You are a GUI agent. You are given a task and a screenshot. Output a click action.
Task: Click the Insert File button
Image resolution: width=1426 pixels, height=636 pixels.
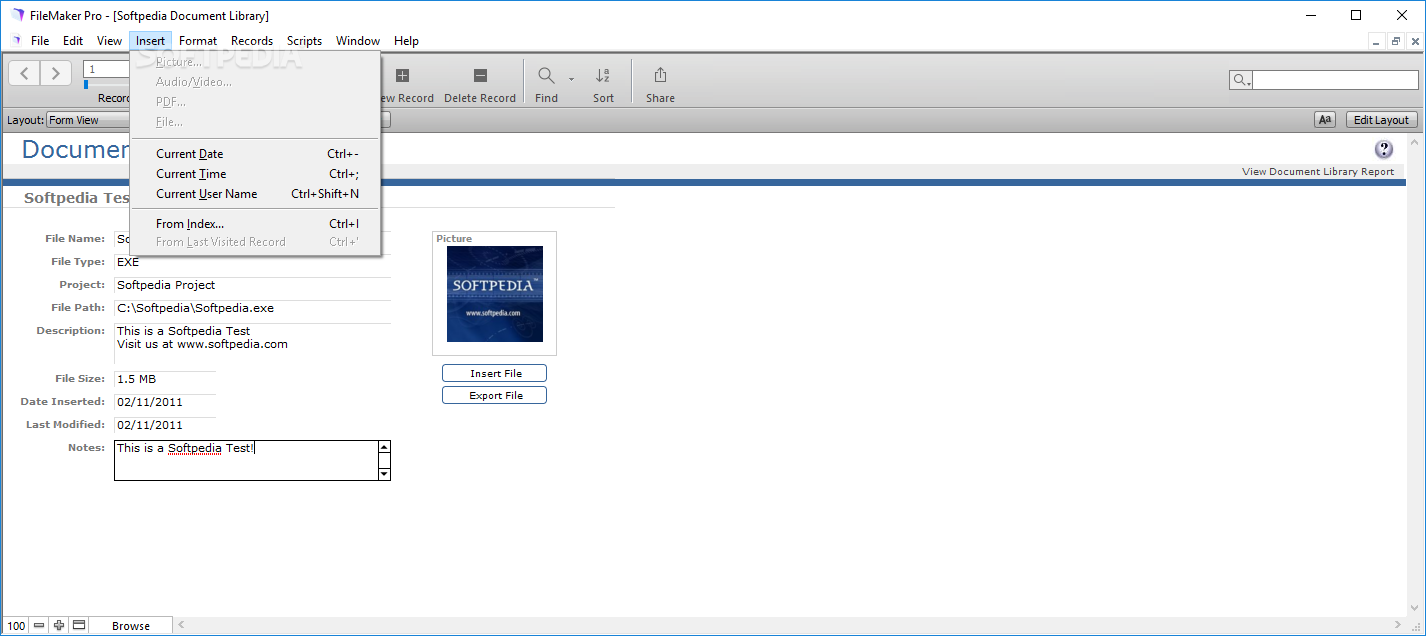coord(495,373)
